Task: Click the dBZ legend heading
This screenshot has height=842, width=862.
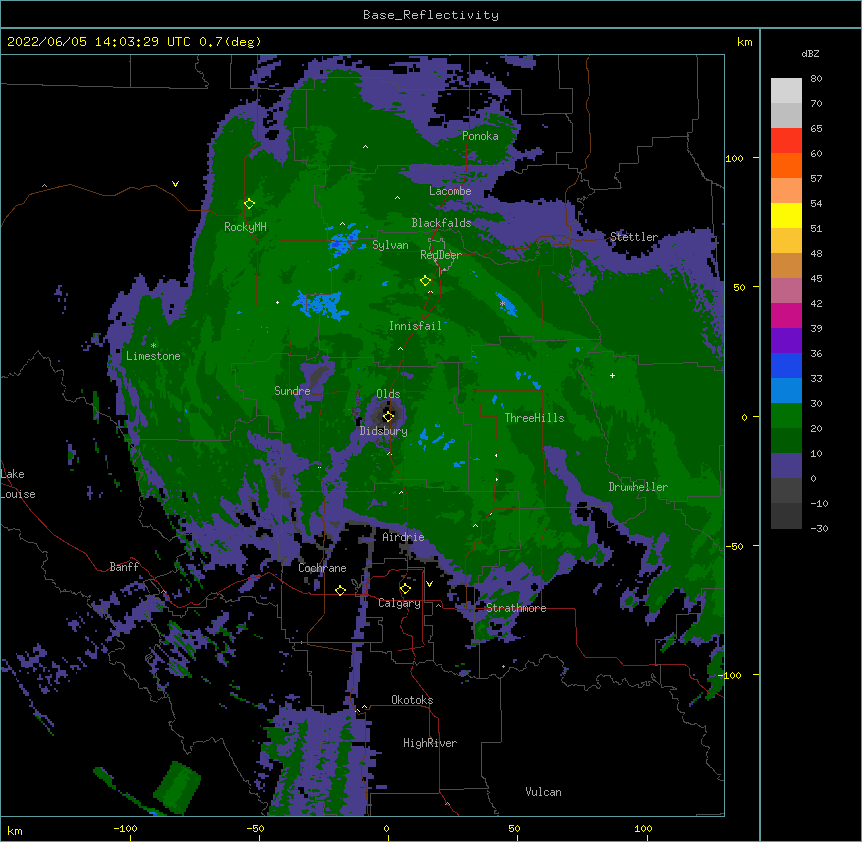Action: [x=810, y=53]
